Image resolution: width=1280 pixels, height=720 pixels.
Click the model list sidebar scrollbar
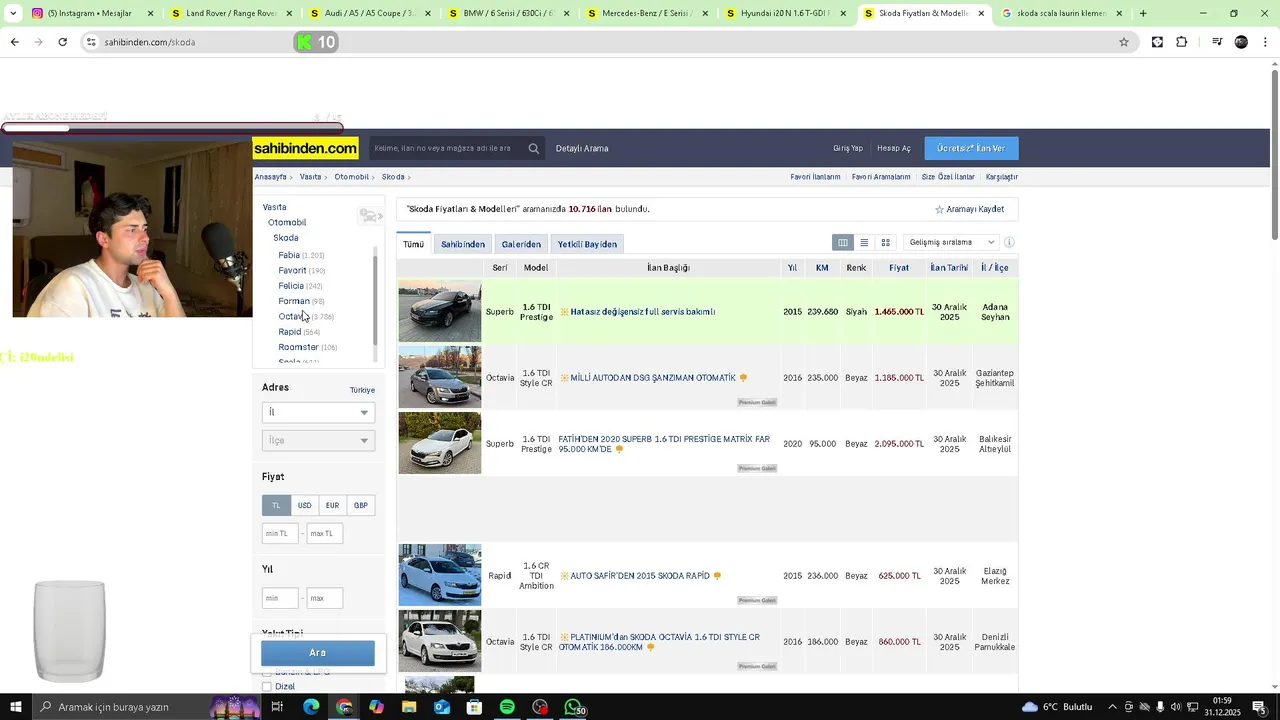pyautogui.click(x=375, y=300)
